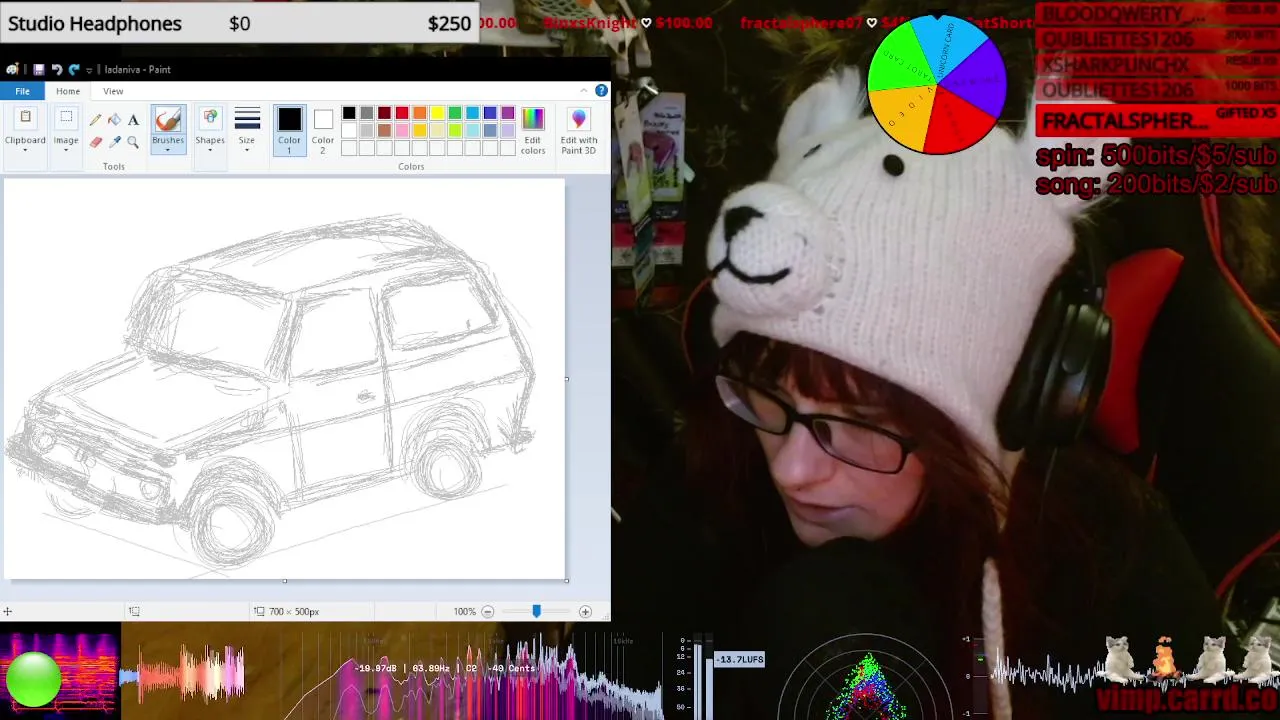Screen dimensions: 1280x720
Task: Select the Pencil tool
Action: [96, 120]
